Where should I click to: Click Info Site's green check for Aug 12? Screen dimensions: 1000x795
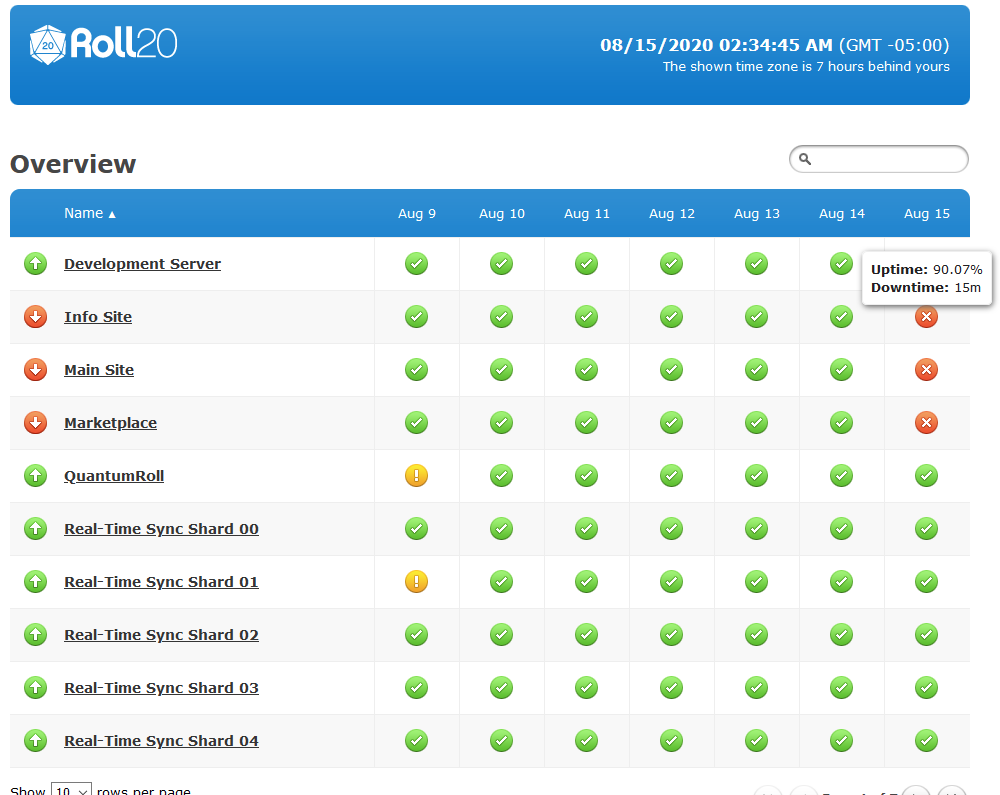[672, 316]
